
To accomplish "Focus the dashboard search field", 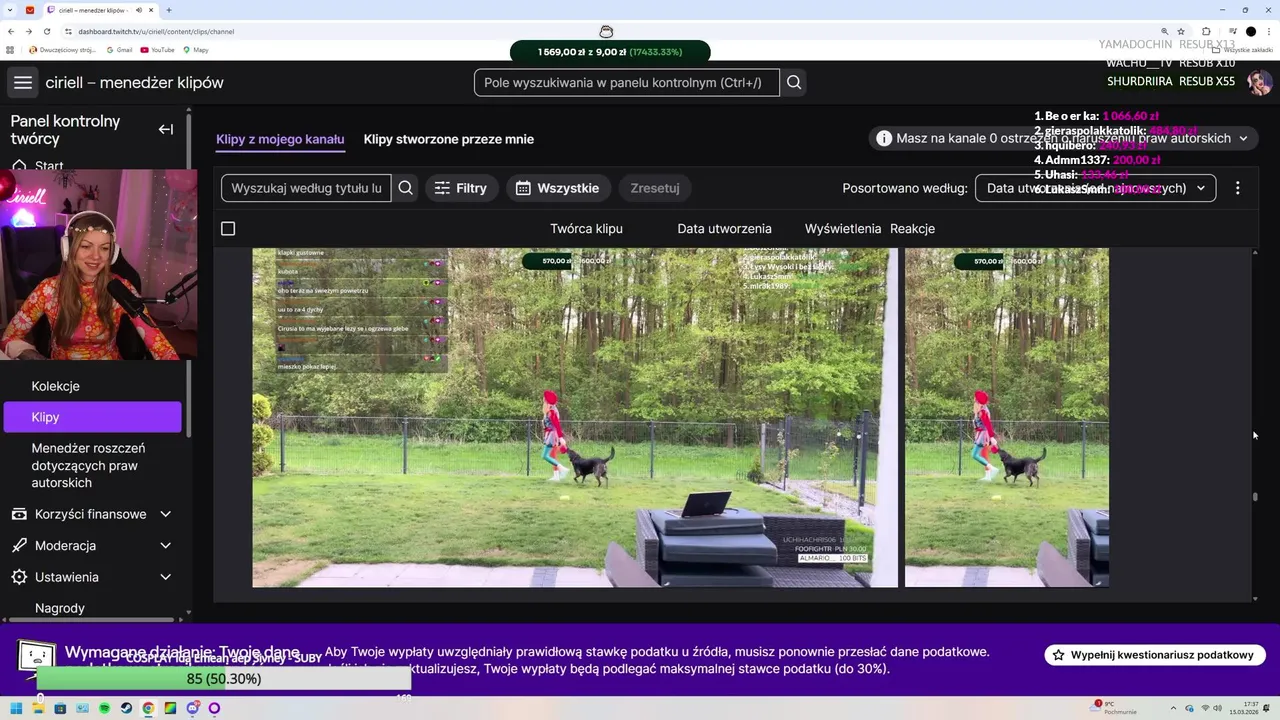I will point(627,83).
